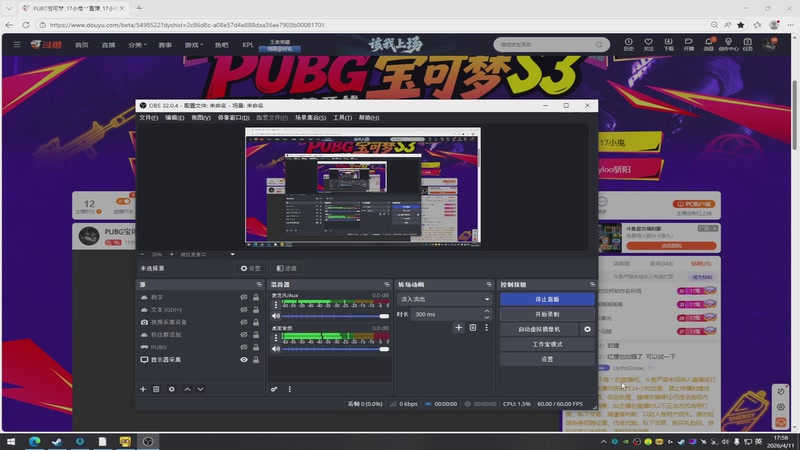
Task: Open transition properties dots menu
Action: (x=486, y=328)
